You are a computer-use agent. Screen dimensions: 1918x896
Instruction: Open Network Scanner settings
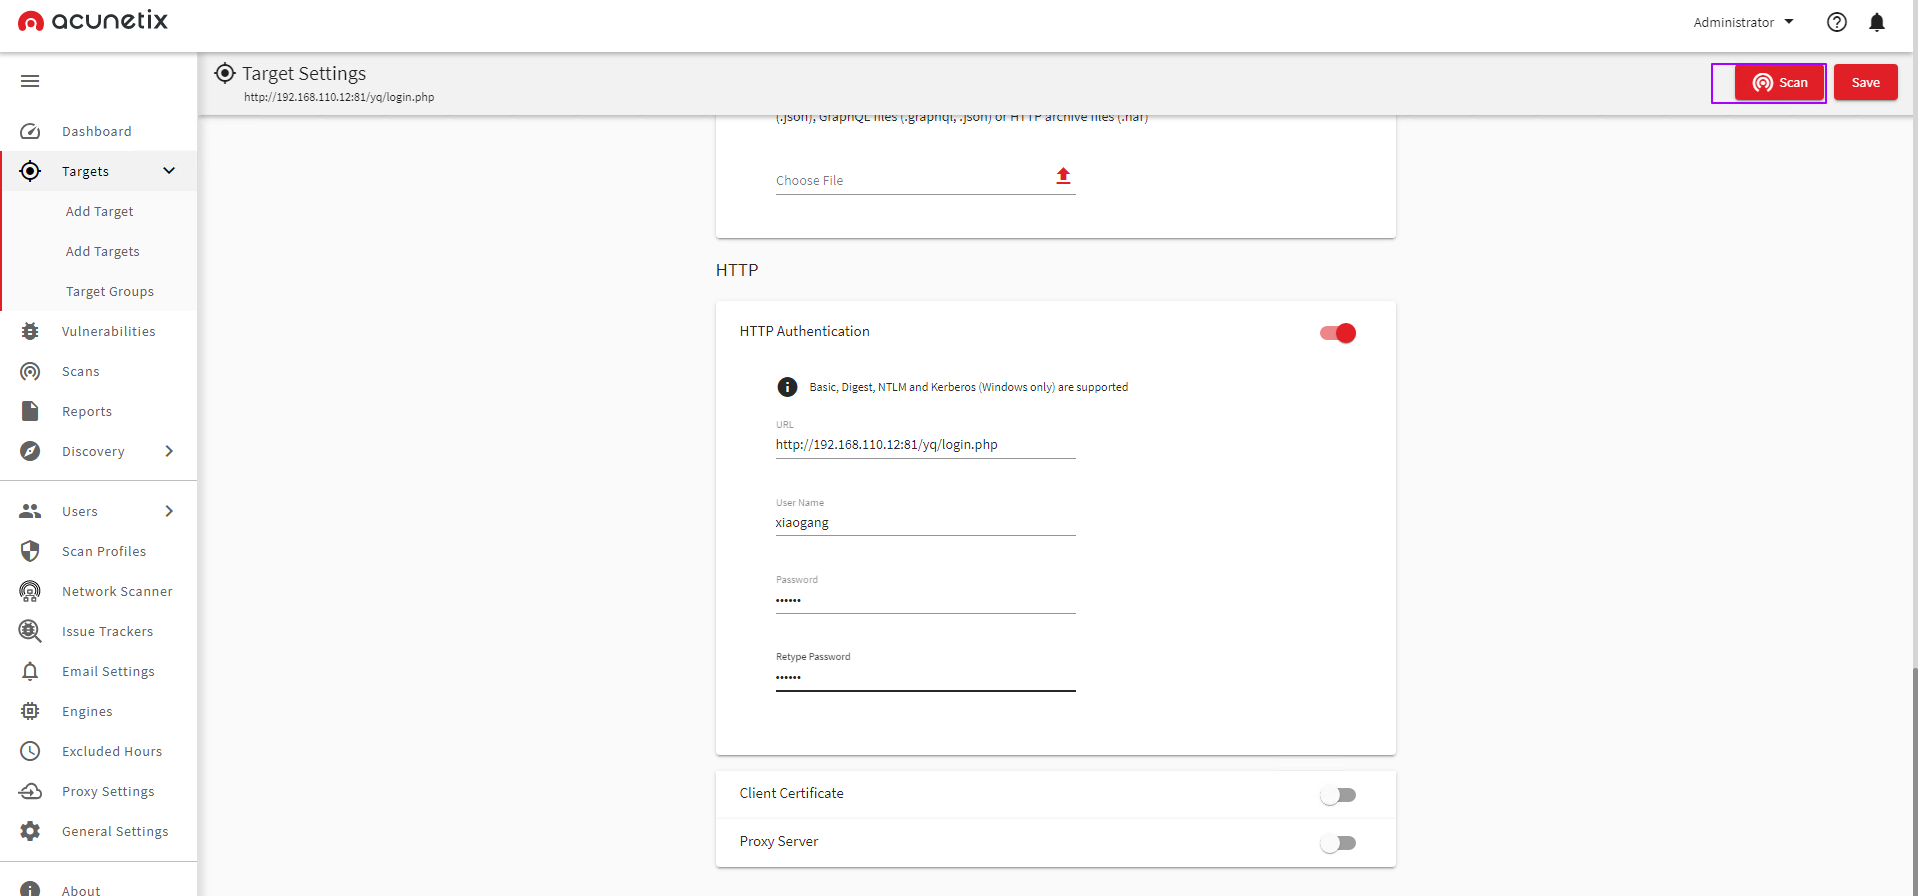(117, 591)
